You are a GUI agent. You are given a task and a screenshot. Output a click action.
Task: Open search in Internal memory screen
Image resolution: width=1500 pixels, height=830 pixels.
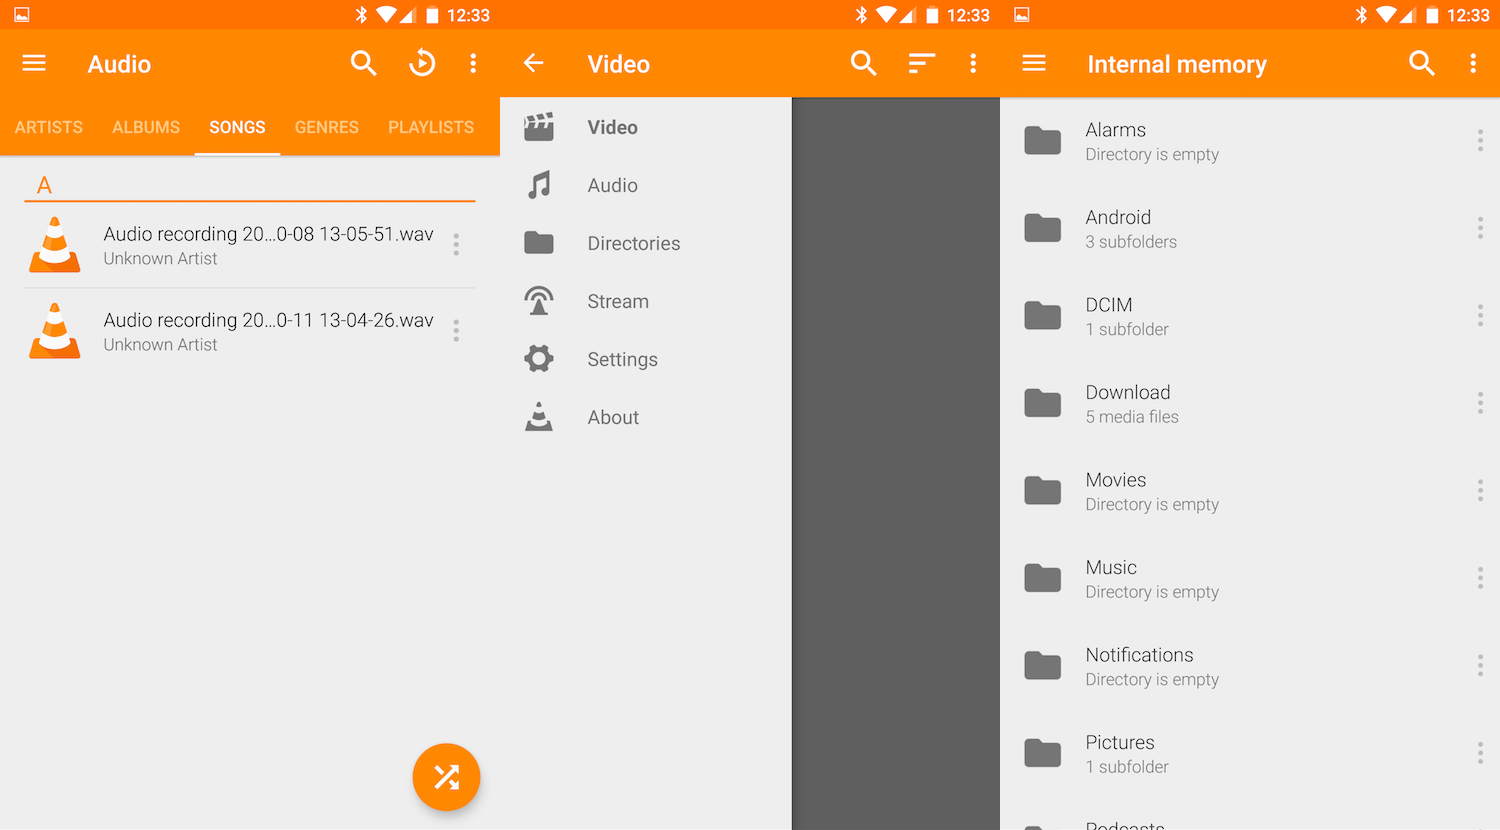(x=1421, y=64)
